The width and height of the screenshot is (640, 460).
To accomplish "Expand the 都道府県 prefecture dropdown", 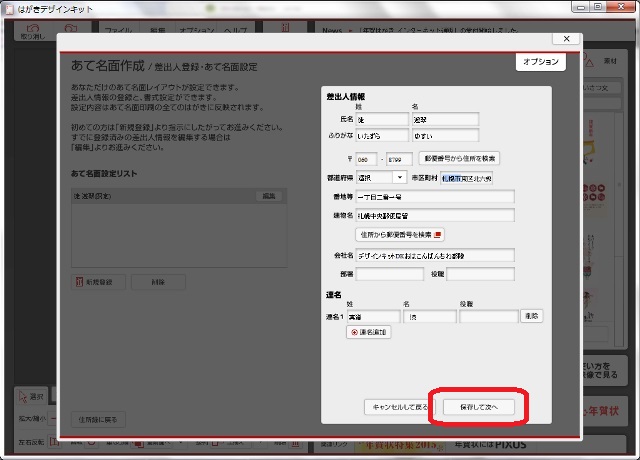I will [x=380, y=177].
